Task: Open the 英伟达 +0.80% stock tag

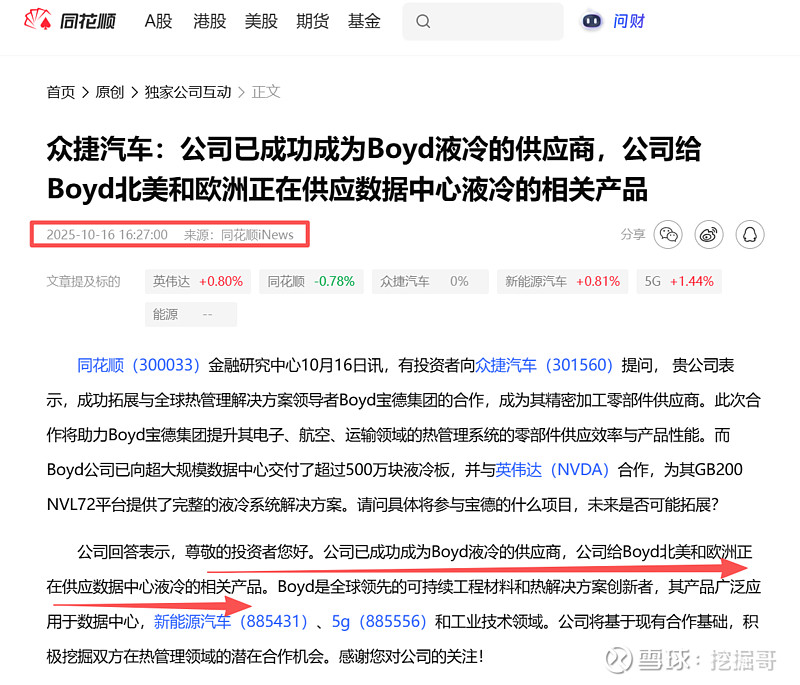Action: [x=198, y=282]
